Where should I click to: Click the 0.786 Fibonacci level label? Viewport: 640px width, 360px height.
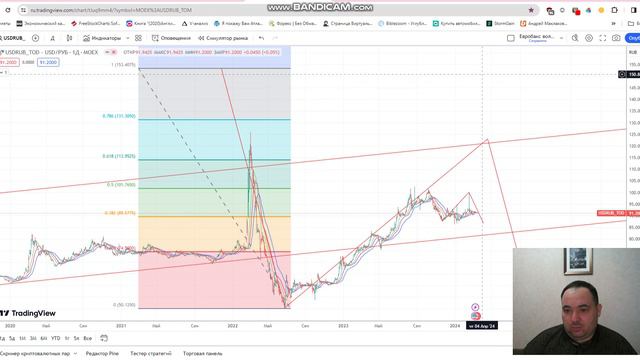click(x=119, y=116)
